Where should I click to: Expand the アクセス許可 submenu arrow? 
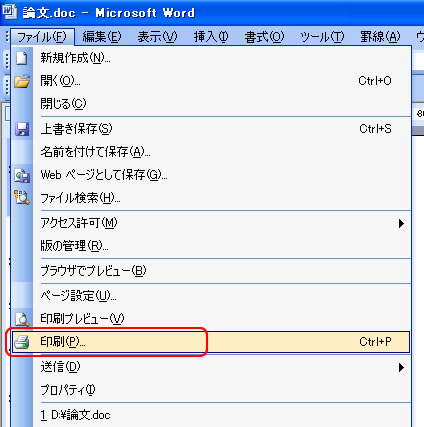pyautogui.click(x=401, y=223)
